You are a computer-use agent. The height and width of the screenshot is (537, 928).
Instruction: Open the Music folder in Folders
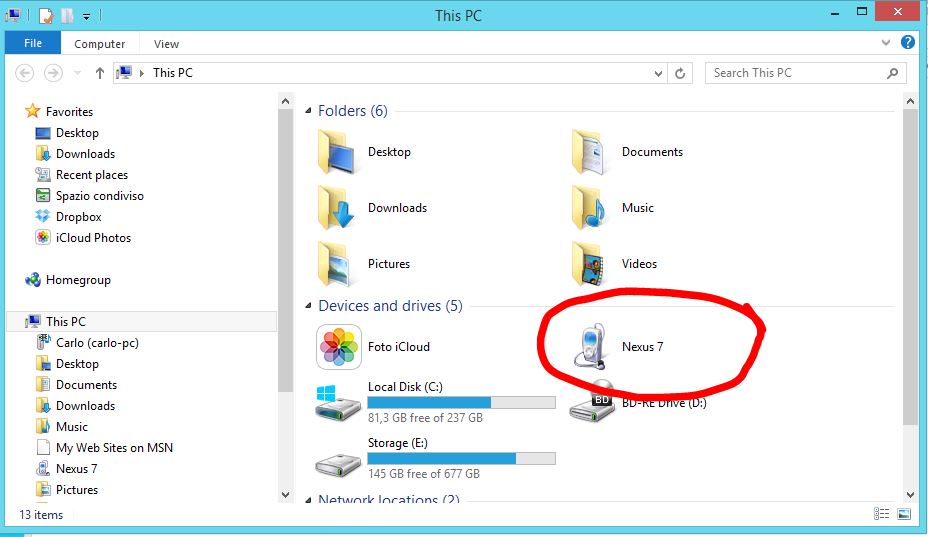592,208
